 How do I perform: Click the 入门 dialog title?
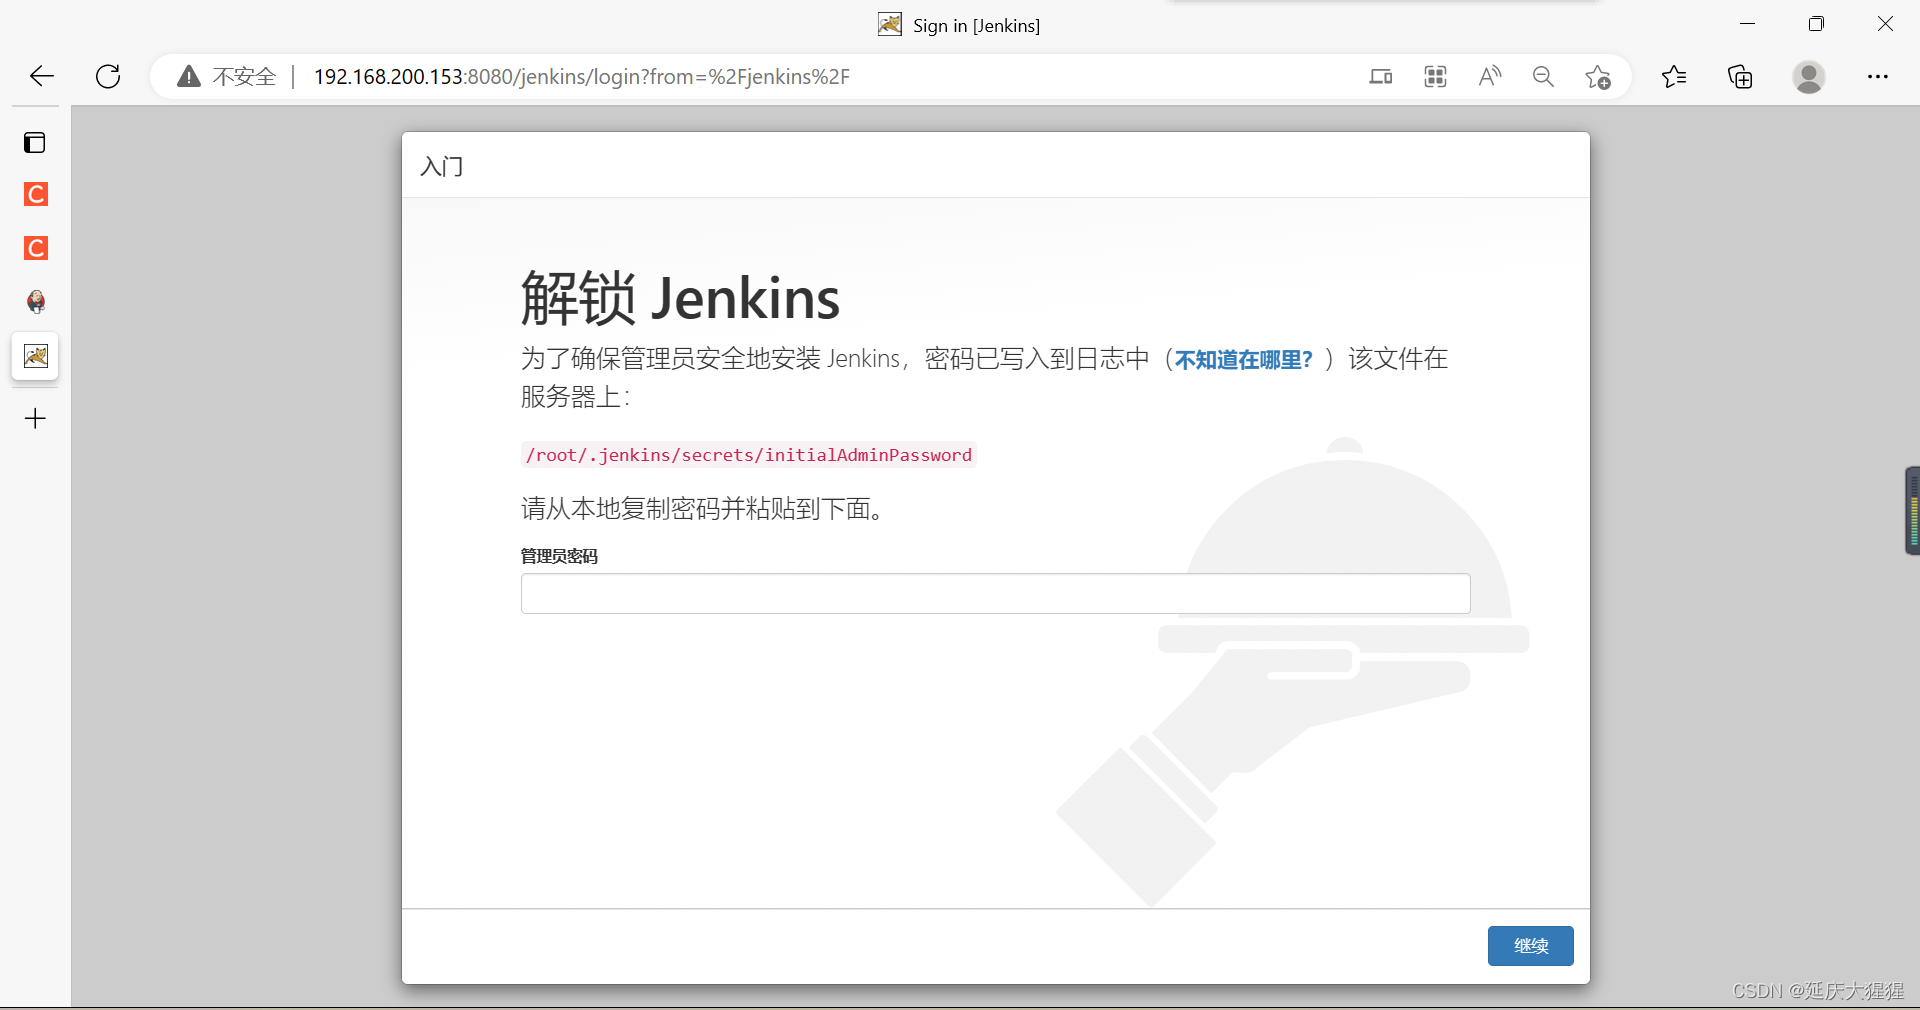coord(442,166)
